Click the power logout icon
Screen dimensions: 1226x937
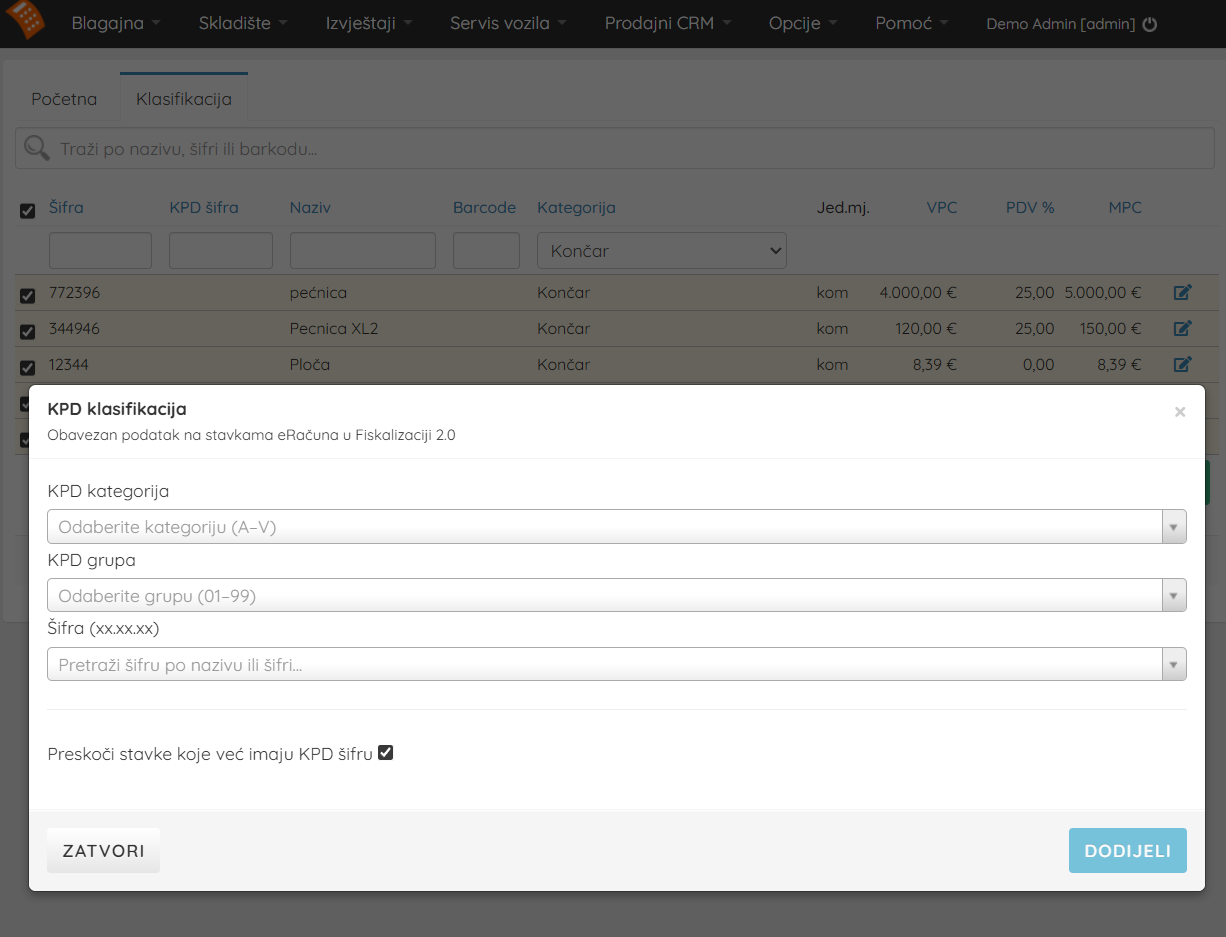click(1150, 24)
